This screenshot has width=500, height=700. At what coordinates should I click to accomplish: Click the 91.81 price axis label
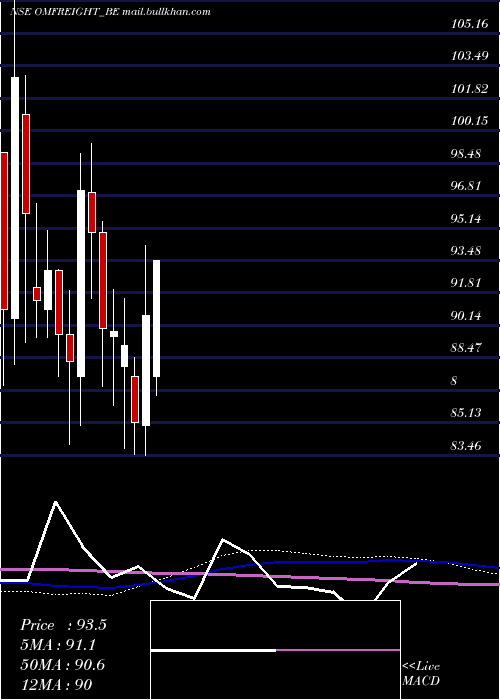[466, 283]
